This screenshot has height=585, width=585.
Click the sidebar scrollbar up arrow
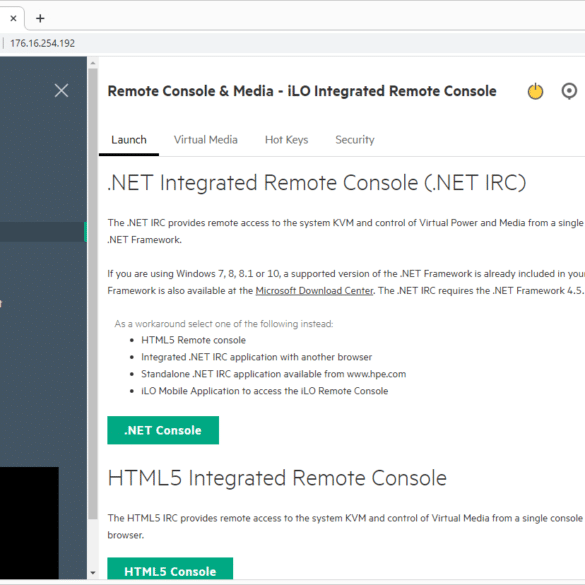[93, 63]
